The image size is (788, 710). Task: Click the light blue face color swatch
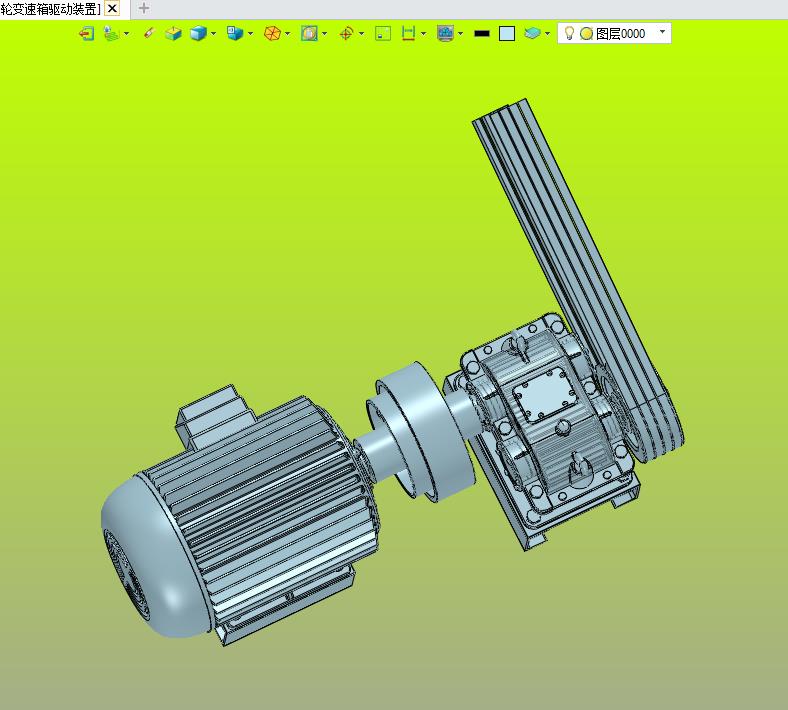tap(507, 34)
